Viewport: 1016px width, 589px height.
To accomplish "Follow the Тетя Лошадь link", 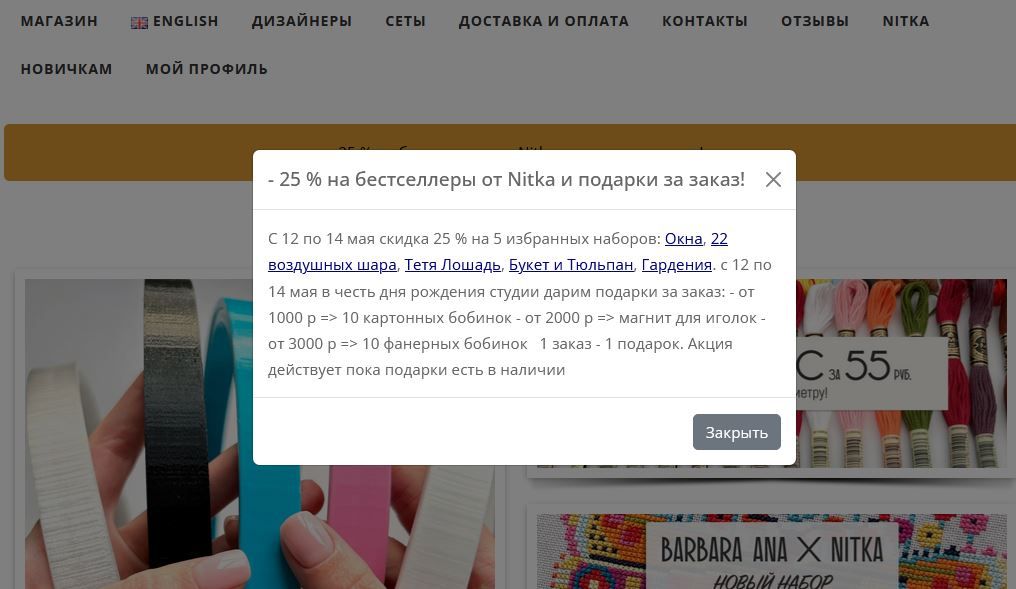I will coord(452,265).
